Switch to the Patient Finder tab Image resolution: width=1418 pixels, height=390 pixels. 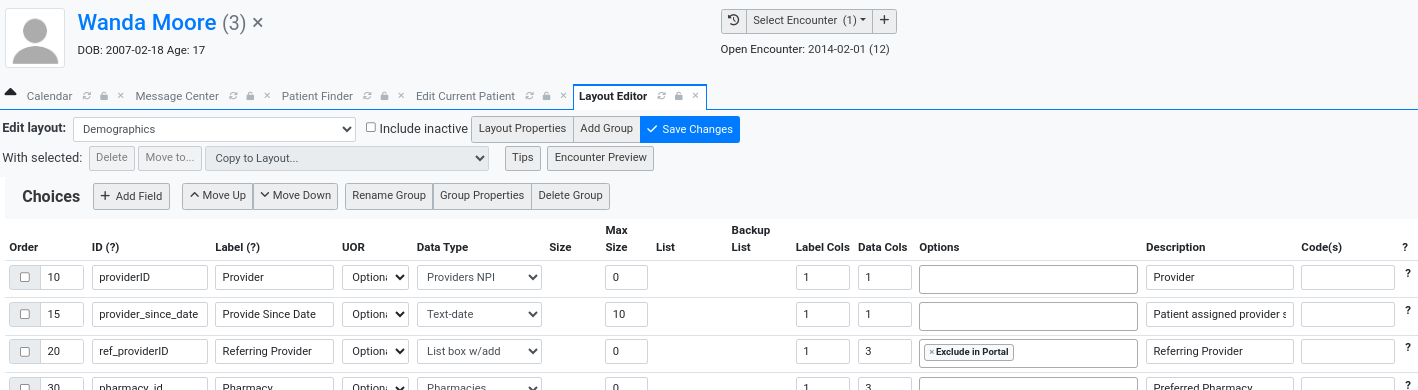coord(317,97)
